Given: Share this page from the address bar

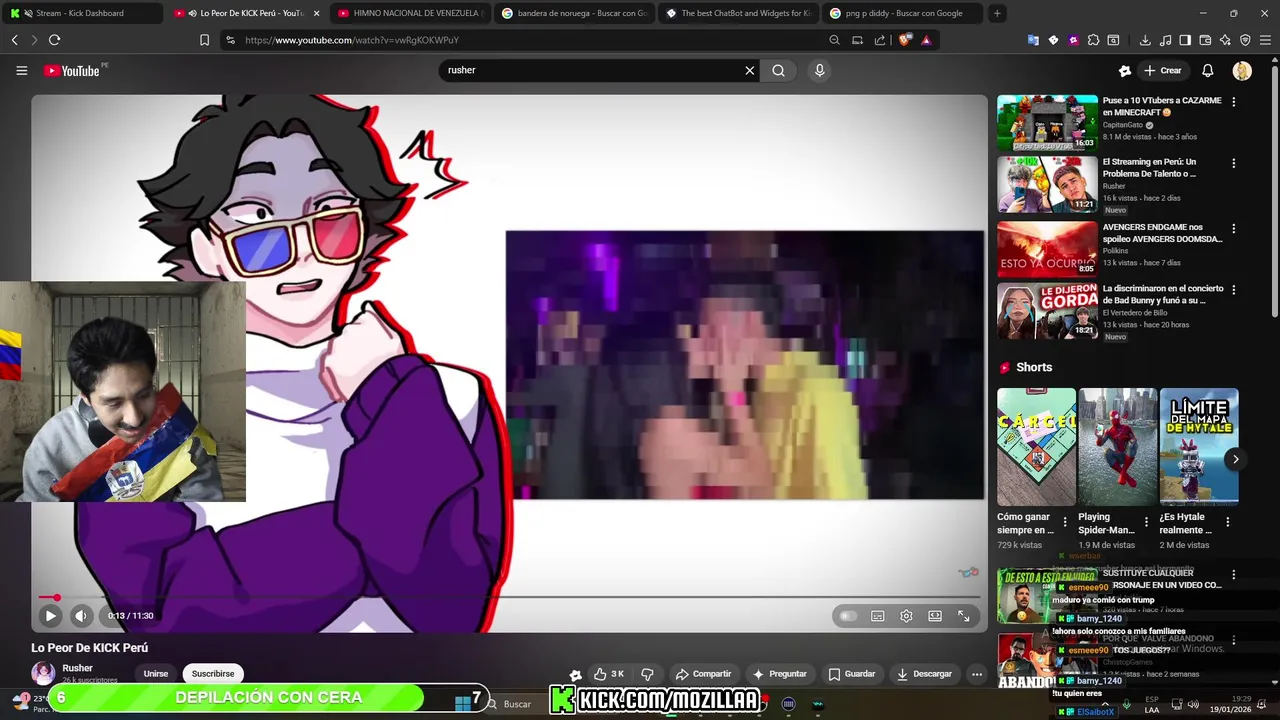Looking at the screenshot, I should coord(880,40).
